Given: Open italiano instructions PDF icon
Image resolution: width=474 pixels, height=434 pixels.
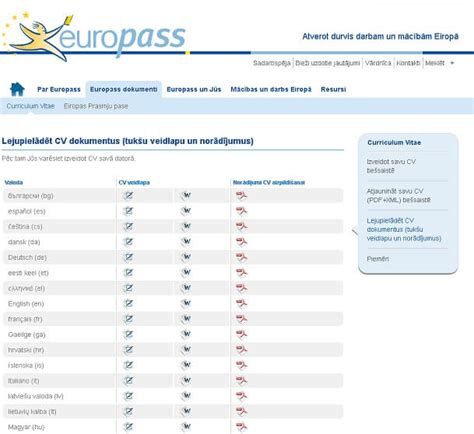Looking at the screenshot, I should tap(241, 380).
